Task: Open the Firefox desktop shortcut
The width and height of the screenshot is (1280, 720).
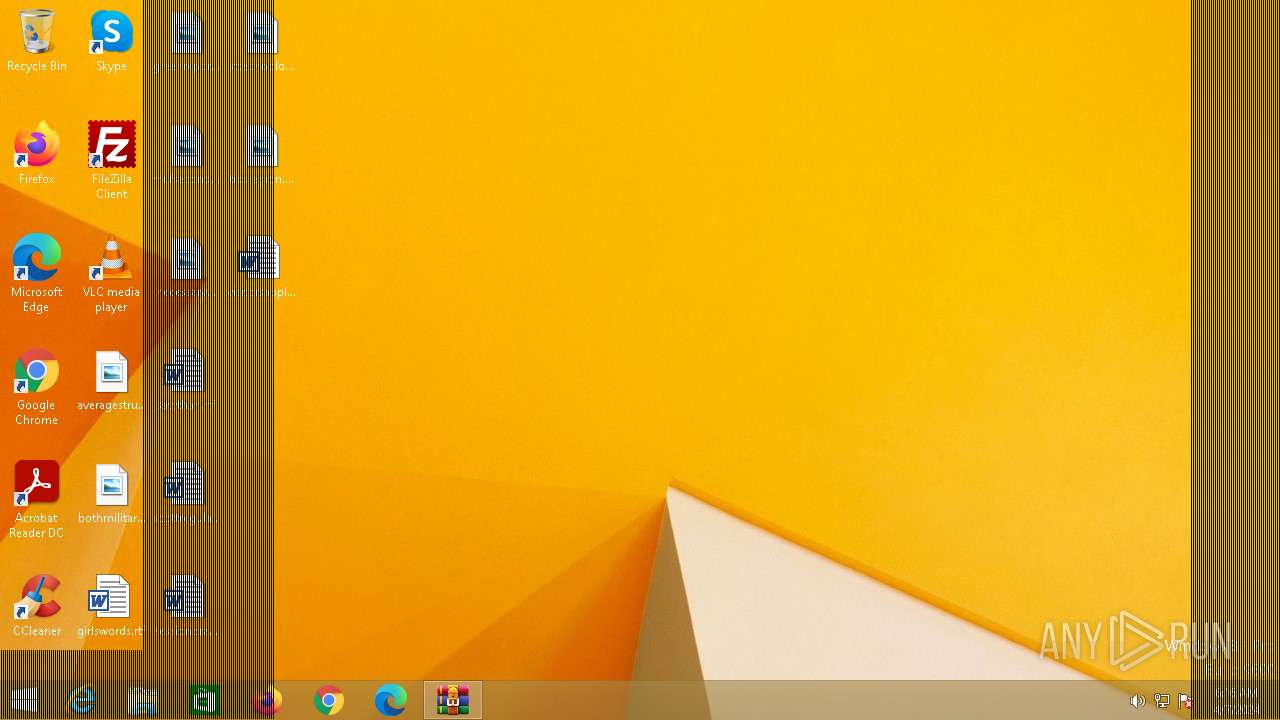Action: click(36, 154)
